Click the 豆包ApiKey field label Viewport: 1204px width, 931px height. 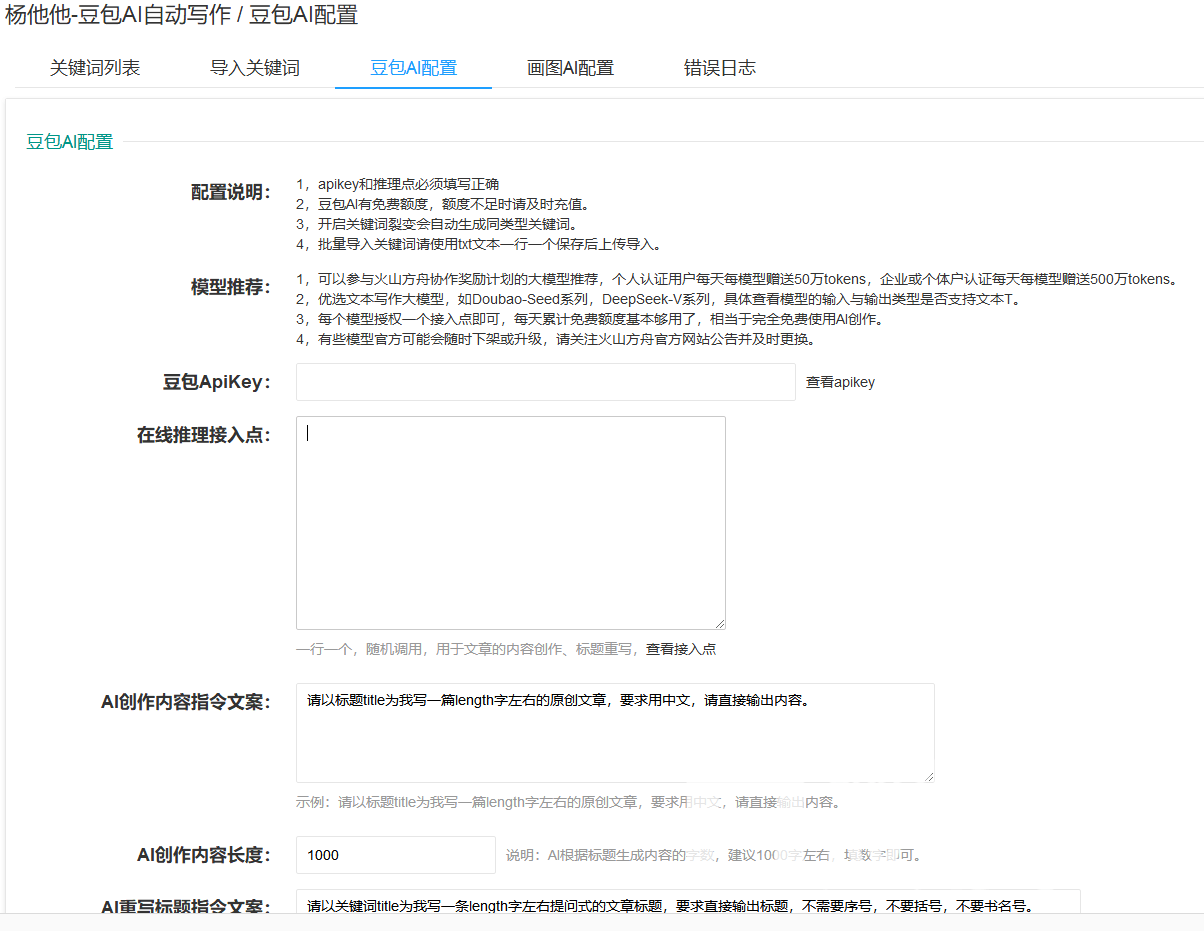[216, 382]
